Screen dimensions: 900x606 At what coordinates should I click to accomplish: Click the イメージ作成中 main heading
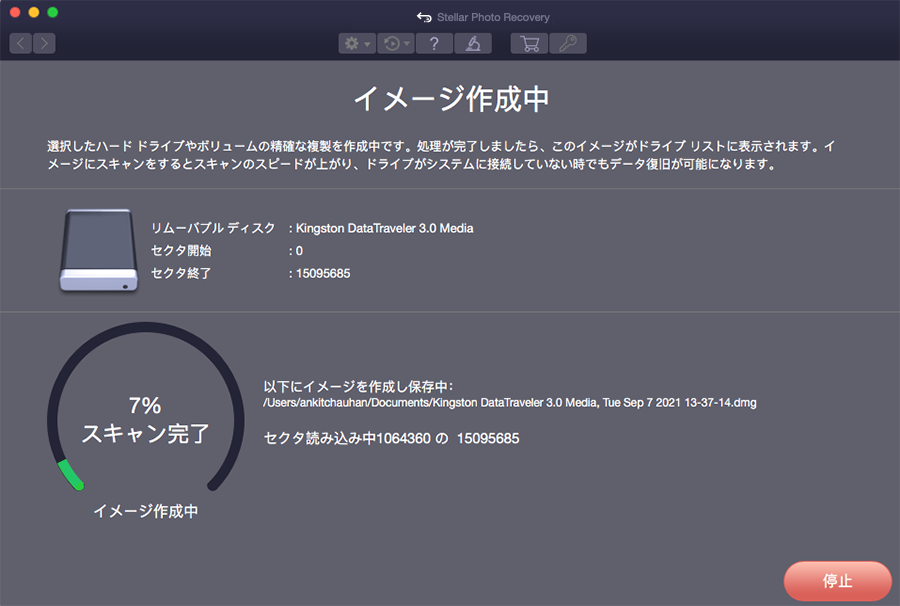451,99
